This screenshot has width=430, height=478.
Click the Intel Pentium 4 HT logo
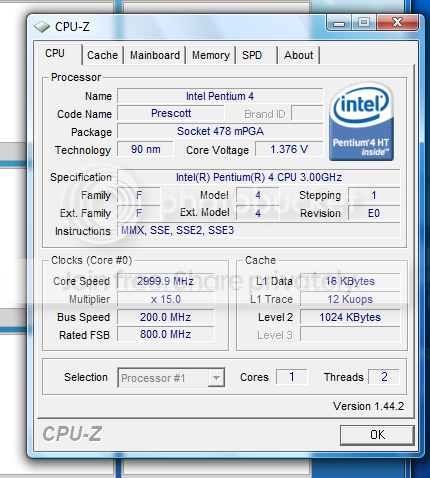[361, 122]
